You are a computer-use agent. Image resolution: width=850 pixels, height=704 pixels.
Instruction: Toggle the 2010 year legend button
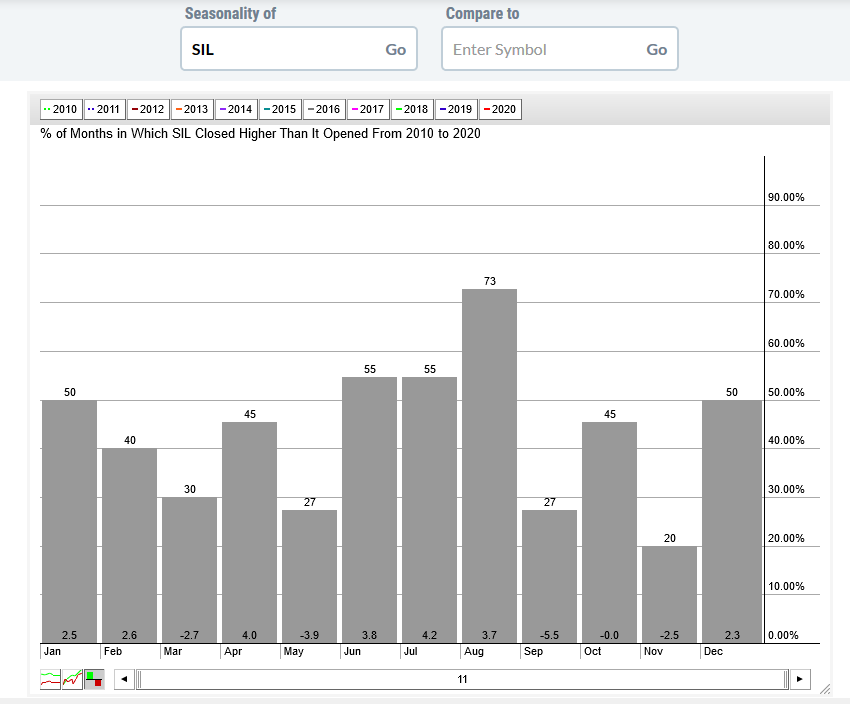(x=61, y=109)
